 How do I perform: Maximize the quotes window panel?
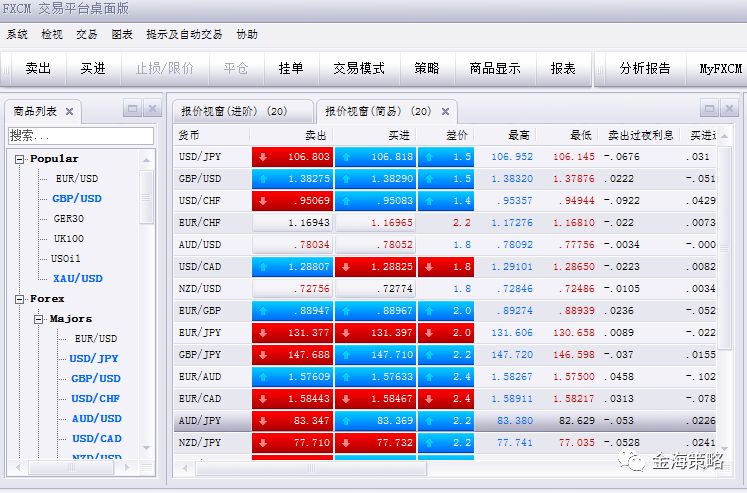(709, 109)
